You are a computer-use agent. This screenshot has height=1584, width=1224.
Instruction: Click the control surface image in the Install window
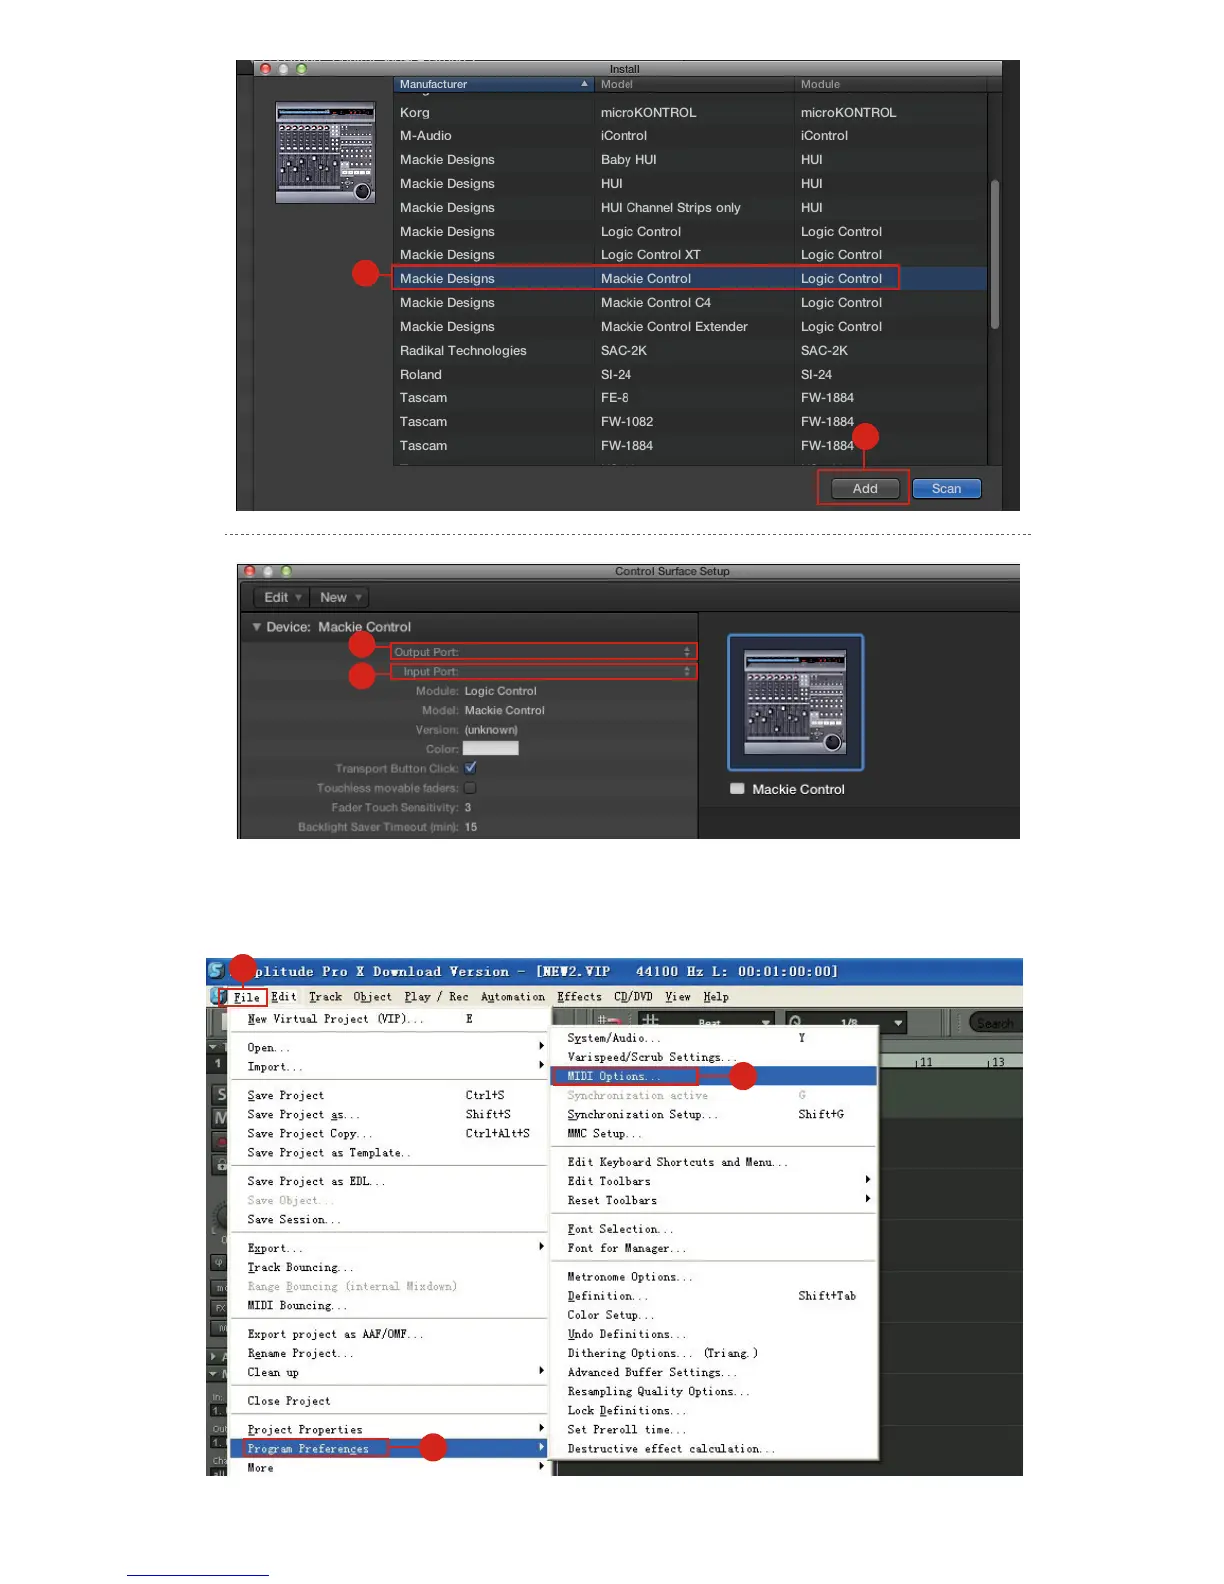(326, 153)
